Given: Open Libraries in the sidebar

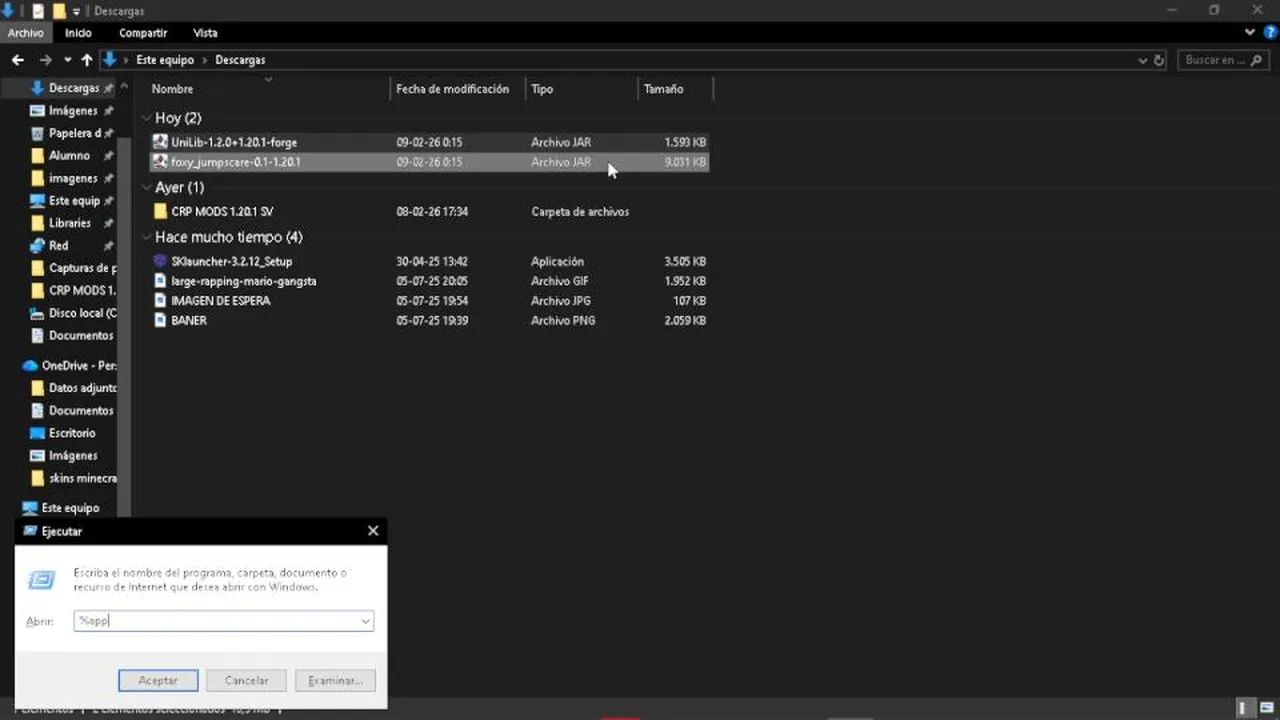Looking at the screenshot, I should pos(70,223).
